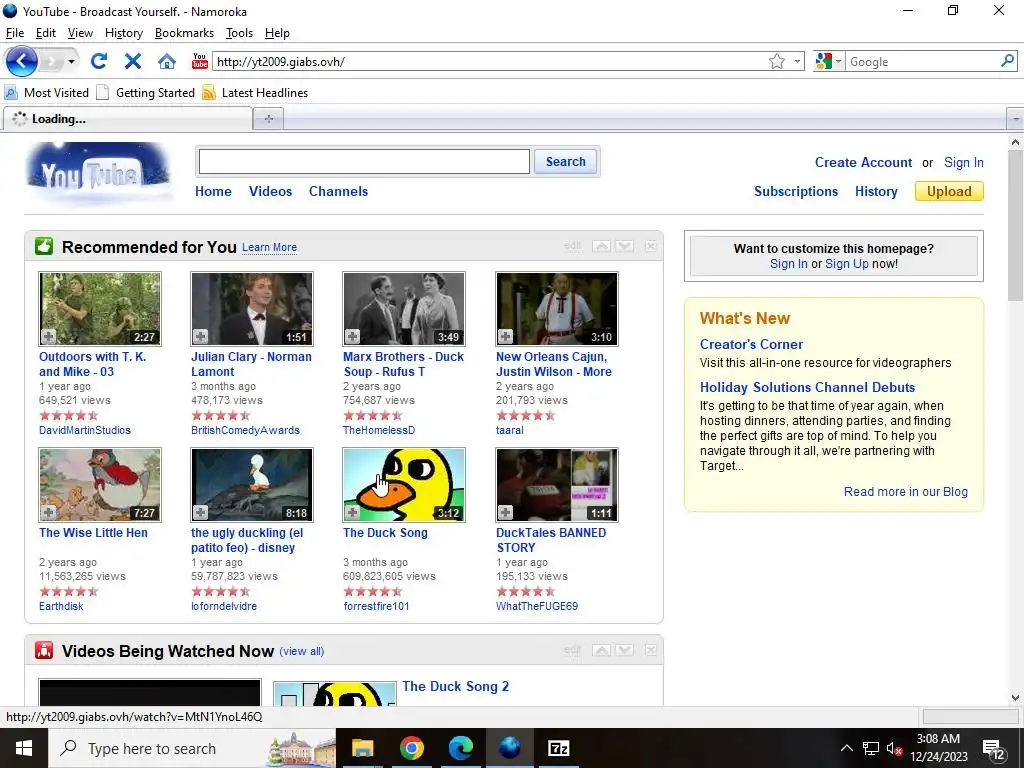Bookmark this page with the star icon
The height and width of the screenshot is (768, 1024).
776,61
